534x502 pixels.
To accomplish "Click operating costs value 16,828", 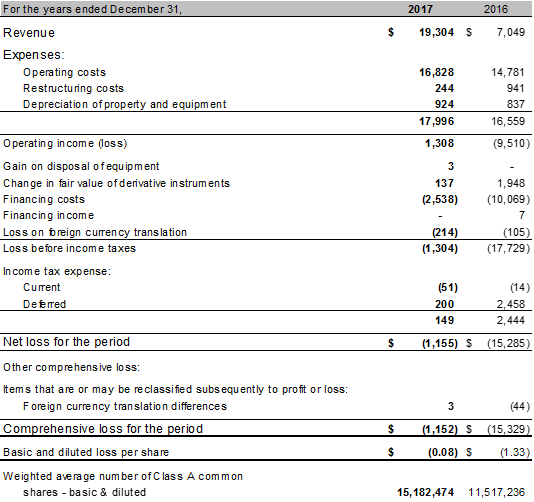I will [x=436, y=72].
